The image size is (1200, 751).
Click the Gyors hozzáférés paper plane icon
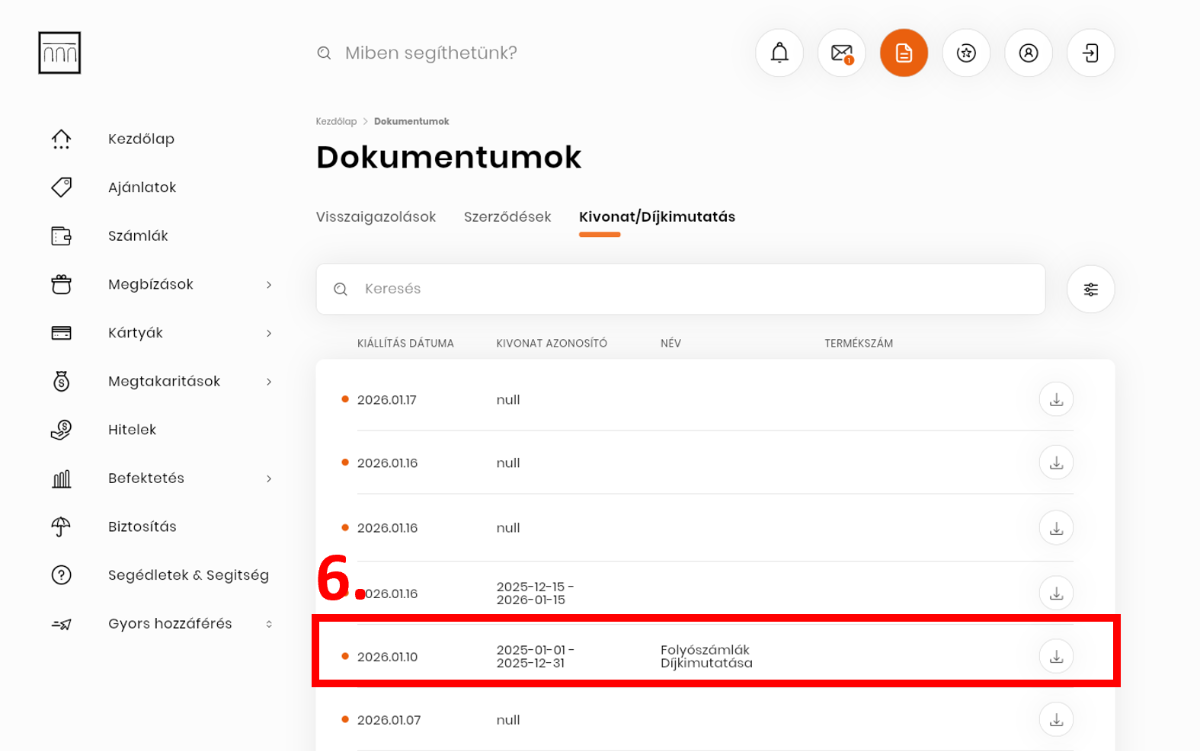[61, 624]
